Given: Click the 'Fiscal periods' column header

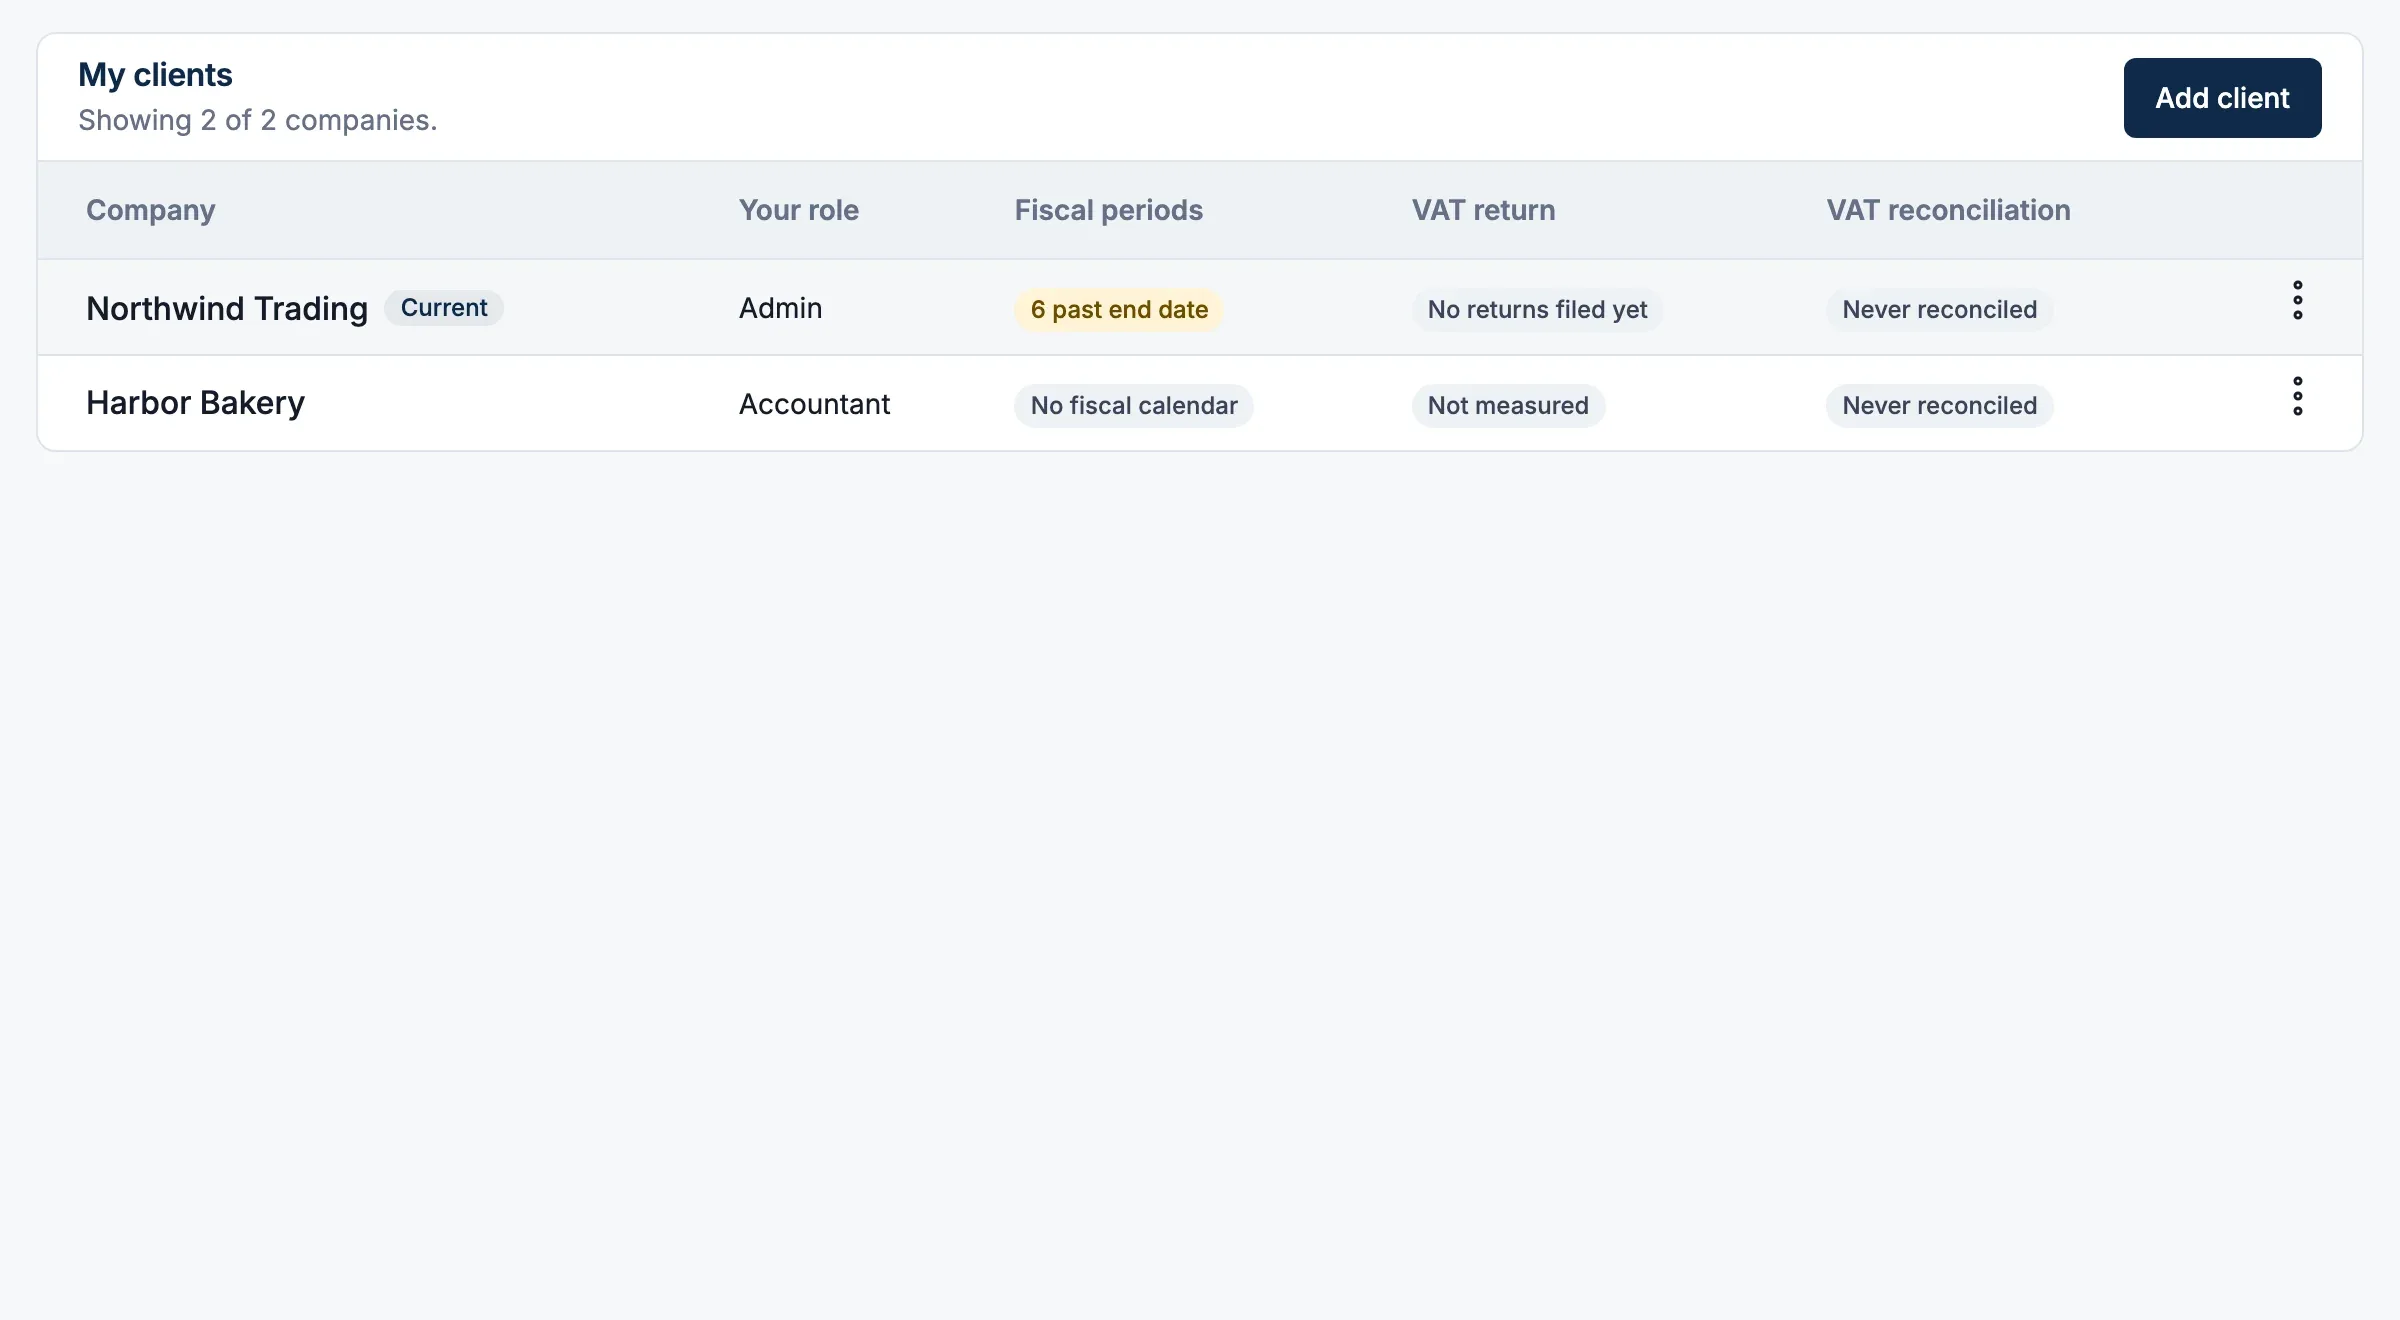Looking at the screenshot, I should (1109, 210).
